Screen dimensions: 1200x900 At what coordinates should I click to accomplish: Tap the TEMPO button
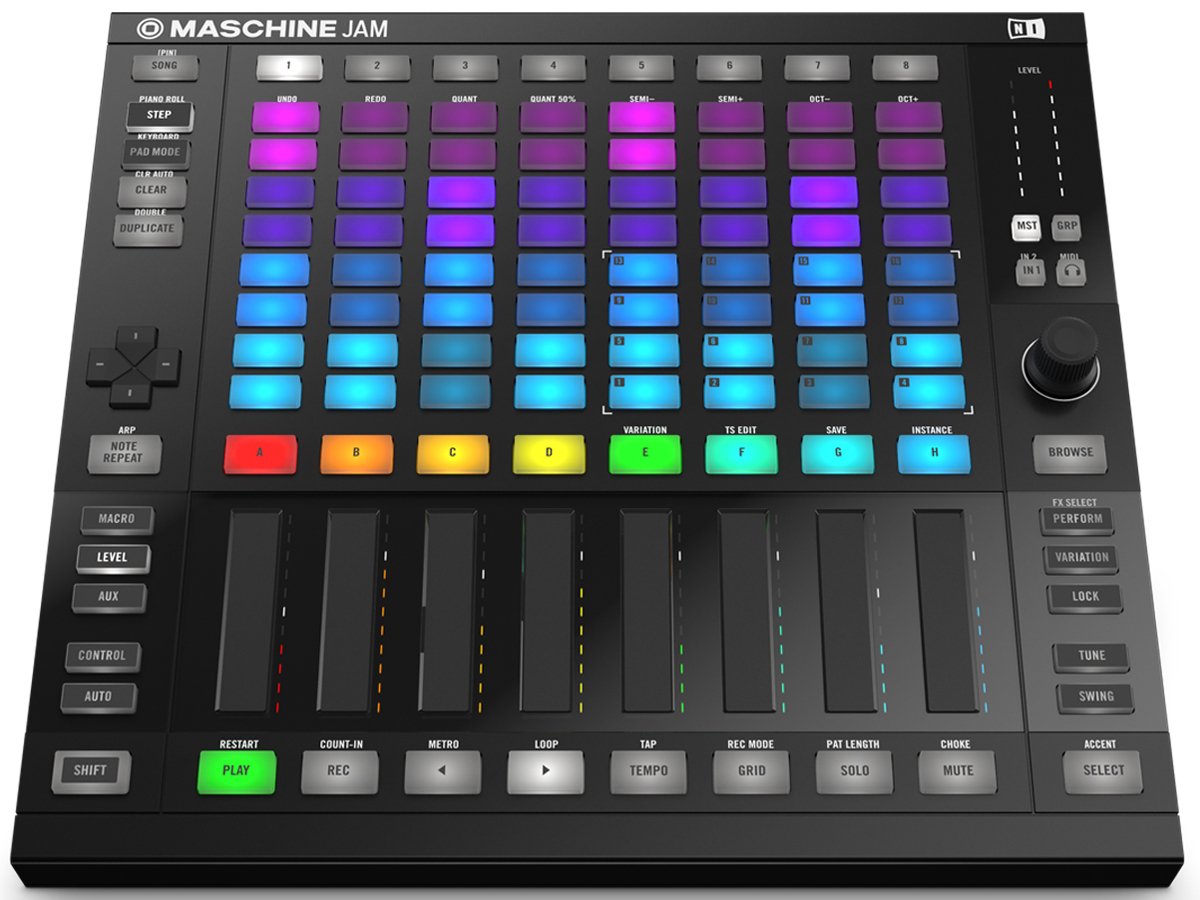pos(649,771)
